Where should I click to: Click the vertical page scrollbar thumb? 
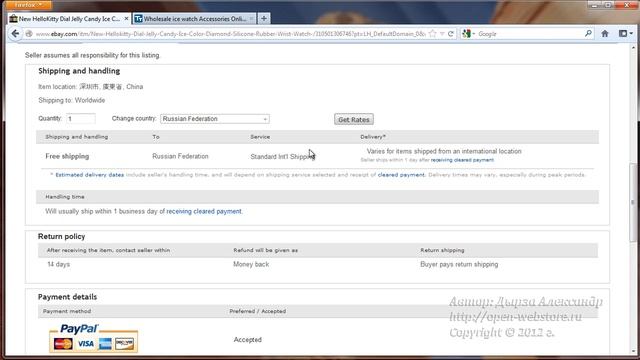tap(633, 202)
